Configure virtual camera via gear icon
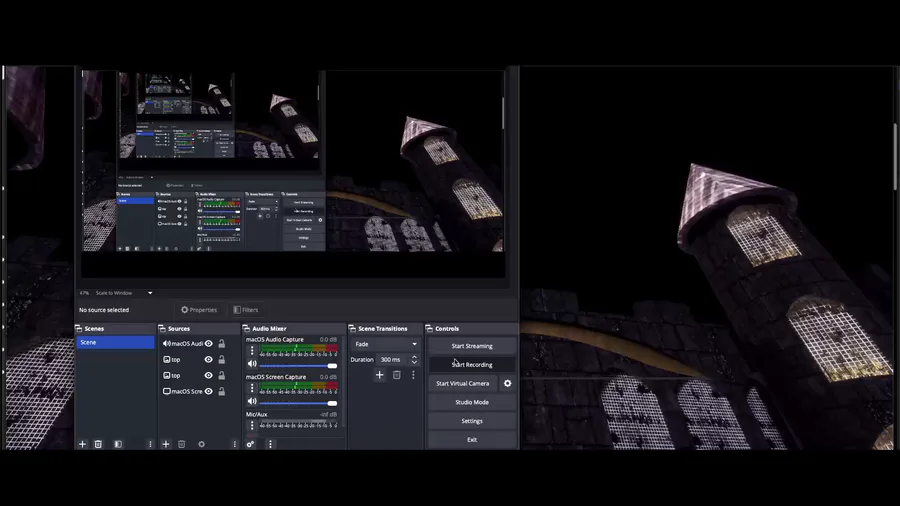900x506 pixels. 507,383
